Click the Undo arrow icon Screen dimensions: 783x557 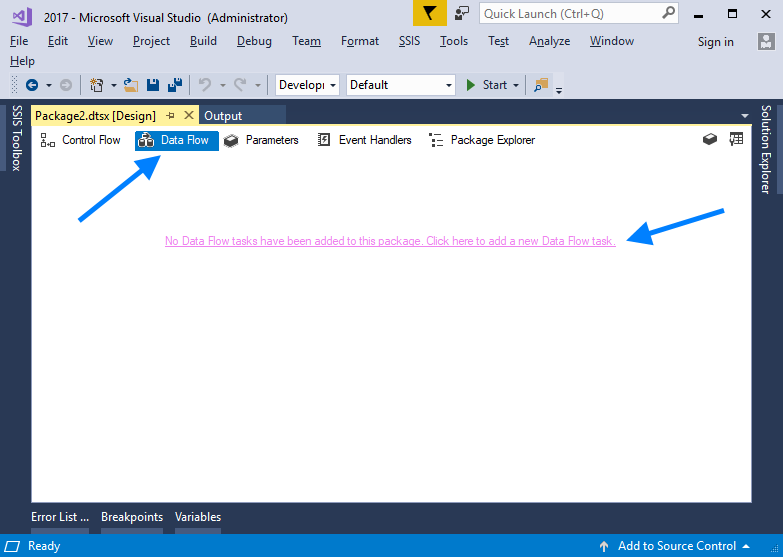click(205, 85)
